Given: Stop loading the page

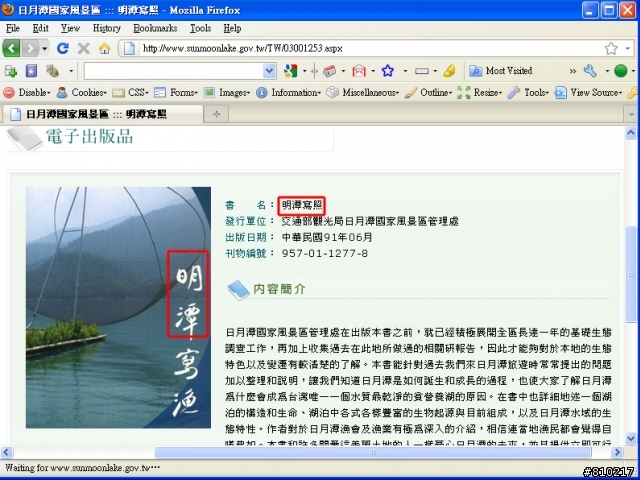Looking at the screenshot, I should pyautogui.click(x=84, y=49).
